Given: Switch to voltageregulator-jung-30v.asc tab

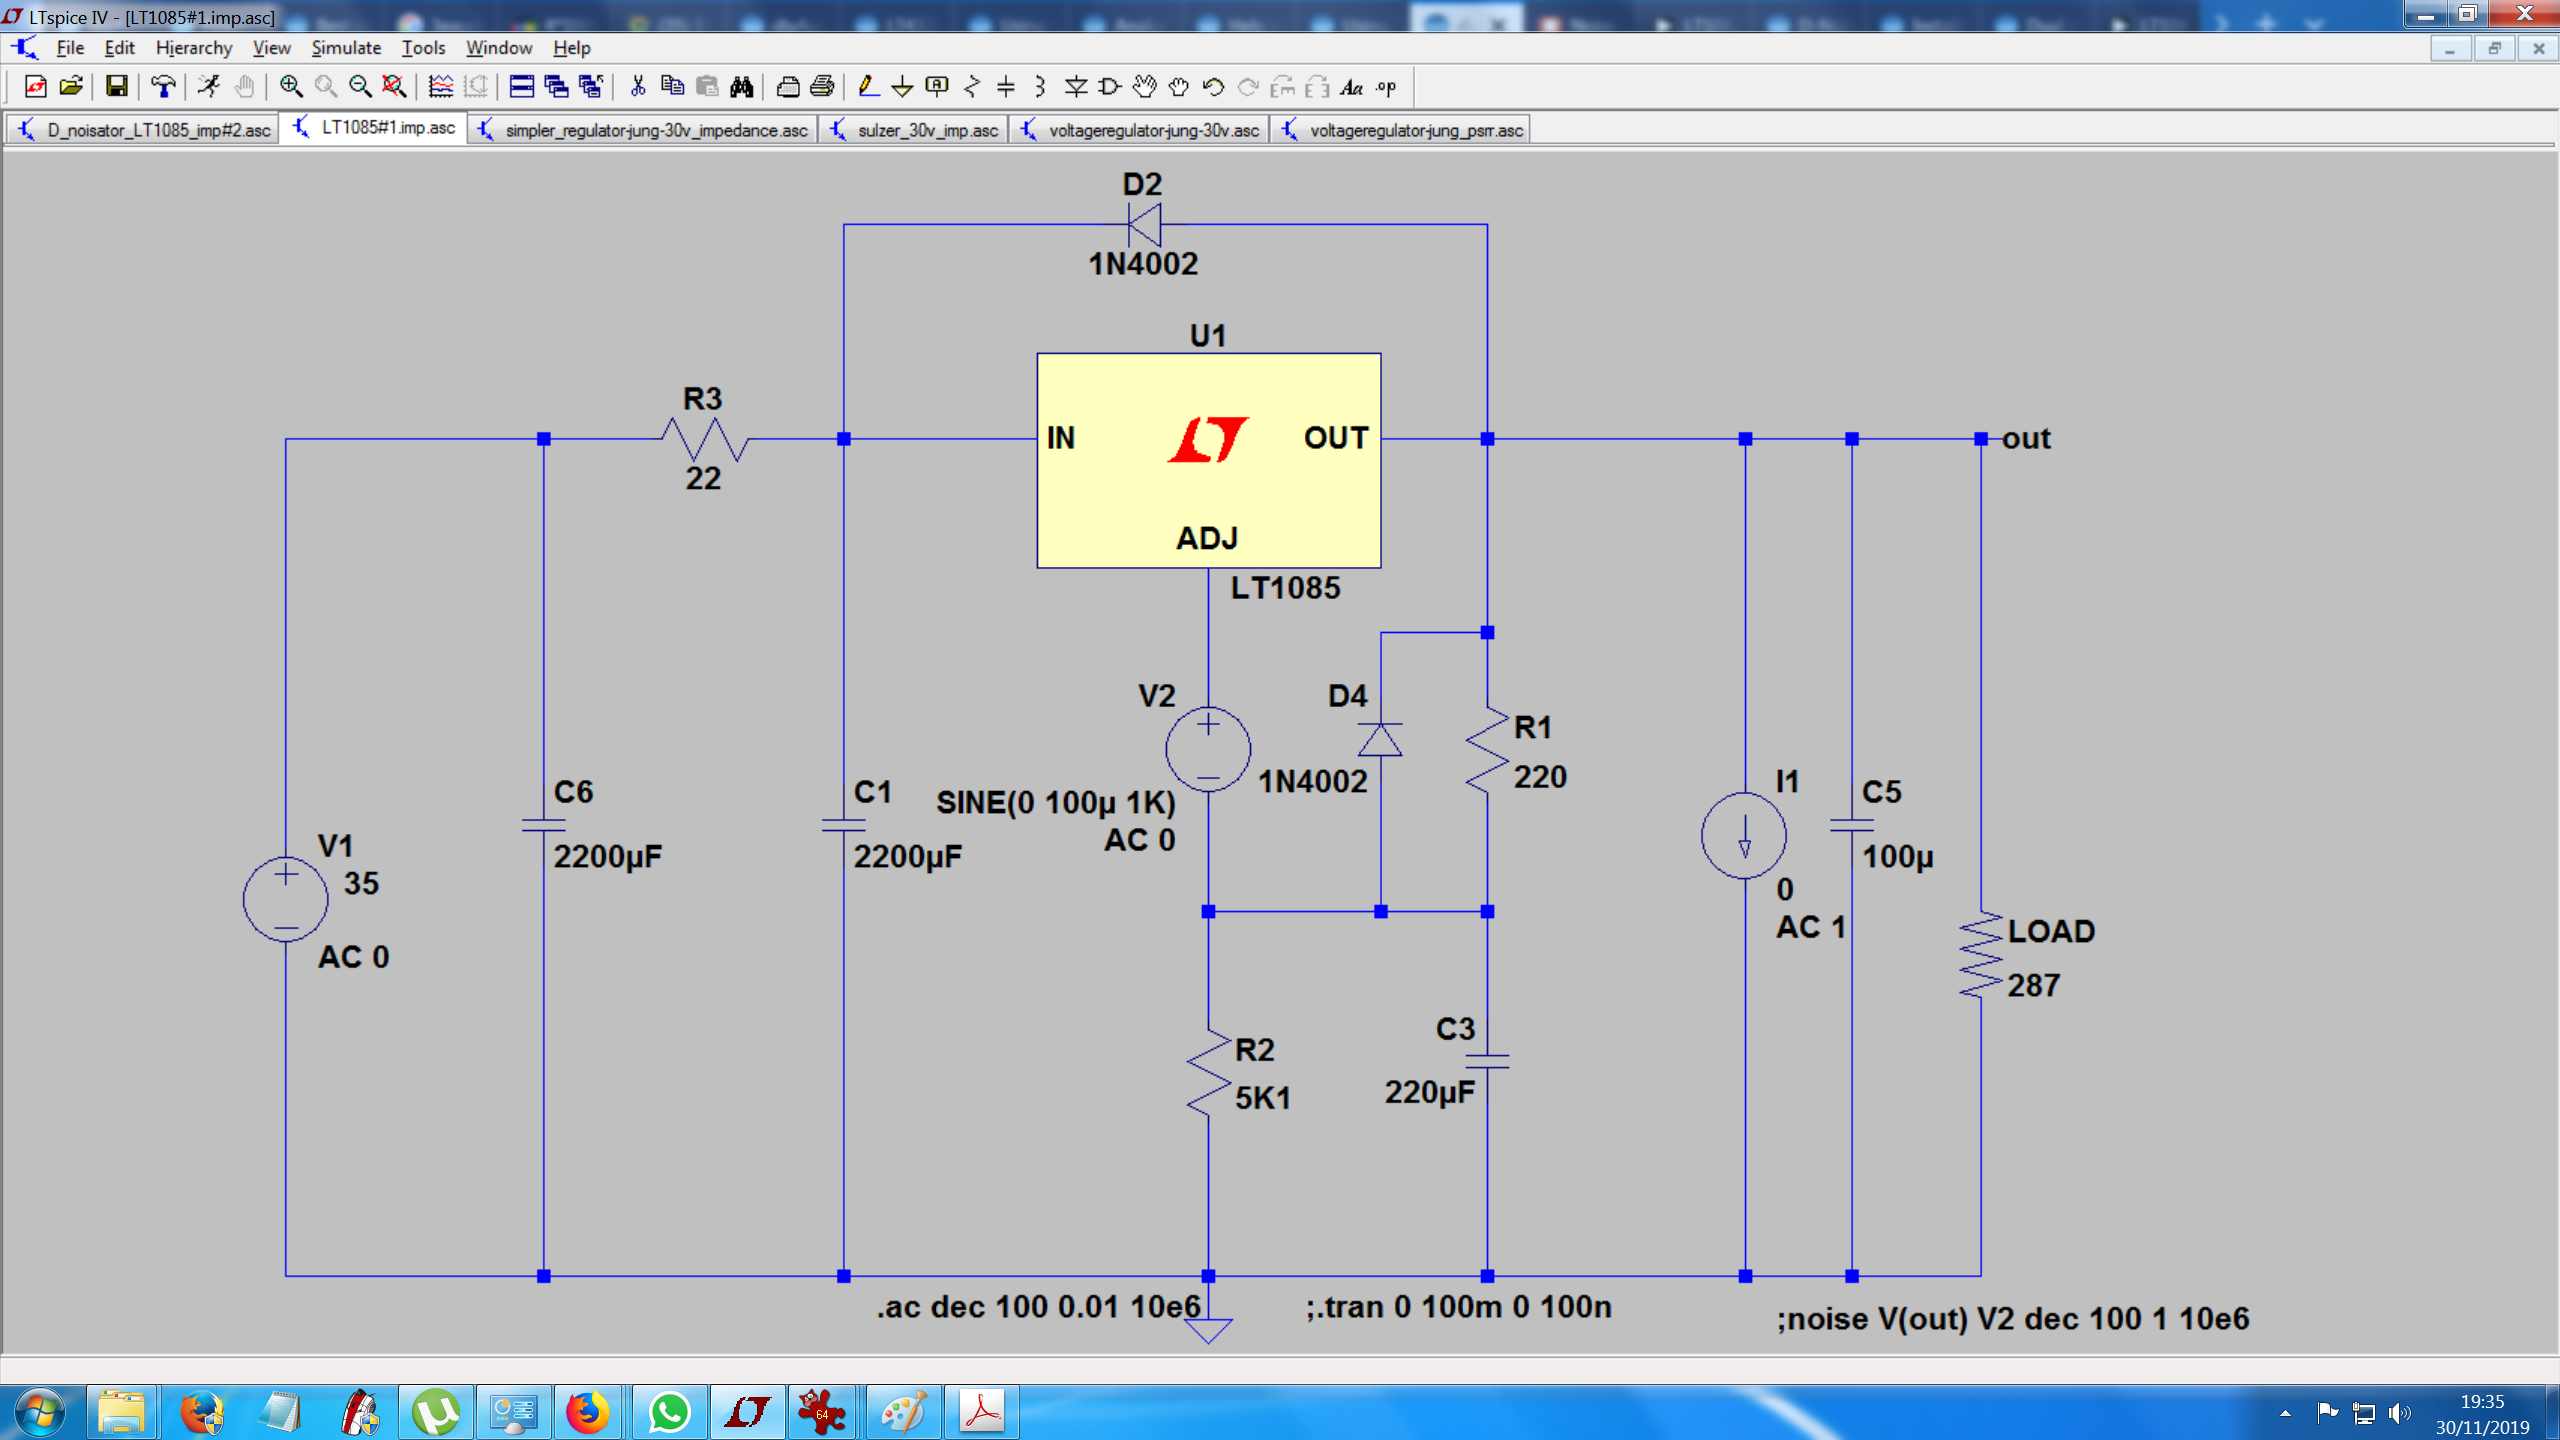Looking at the screenshot, I should (x=1140, y=130).
